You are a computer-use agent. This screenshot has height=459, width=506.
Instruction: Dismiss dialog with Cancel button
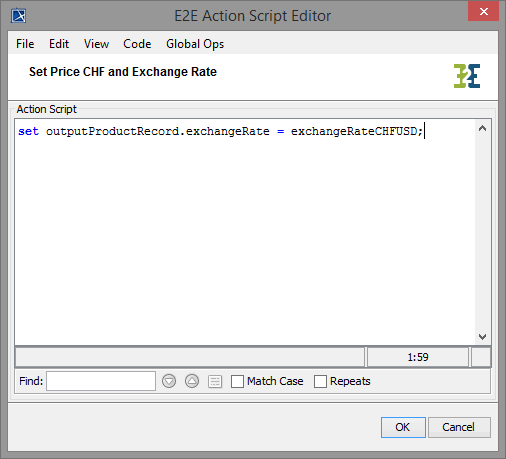click(x=459, y=427)
